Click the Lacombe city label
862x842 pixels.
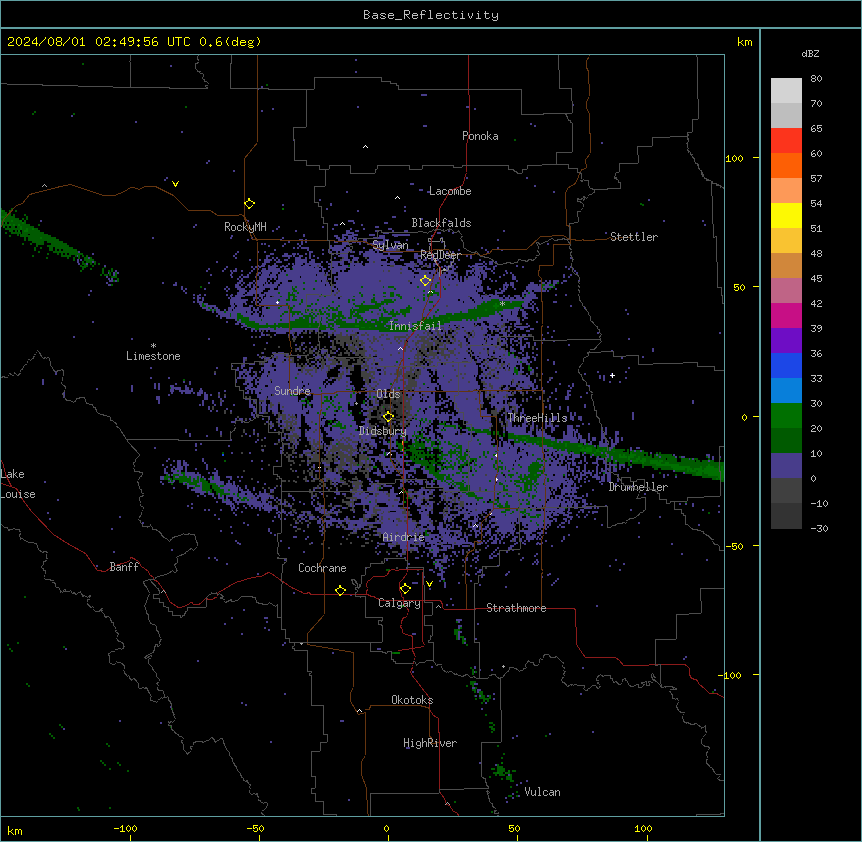450,191
